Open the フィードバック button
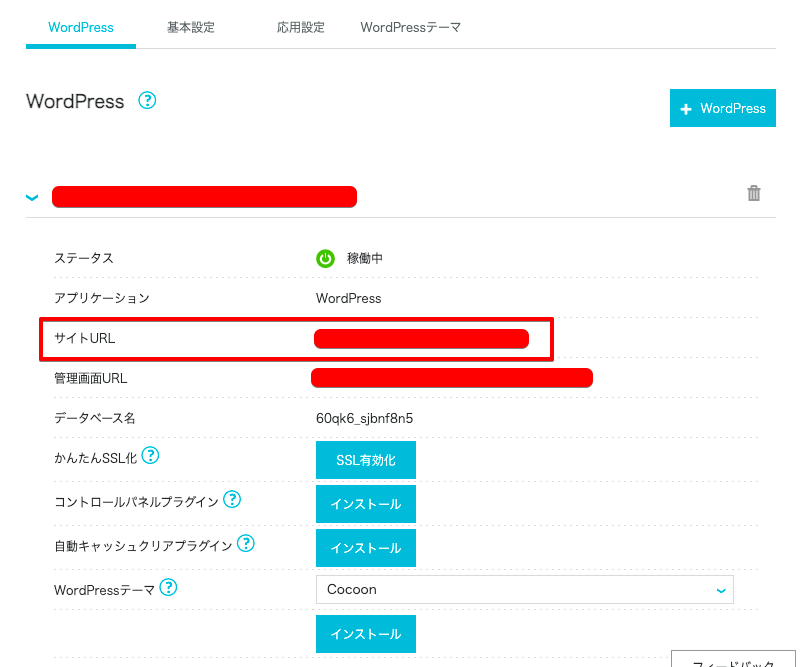The image size is (804, 667). 733,660
